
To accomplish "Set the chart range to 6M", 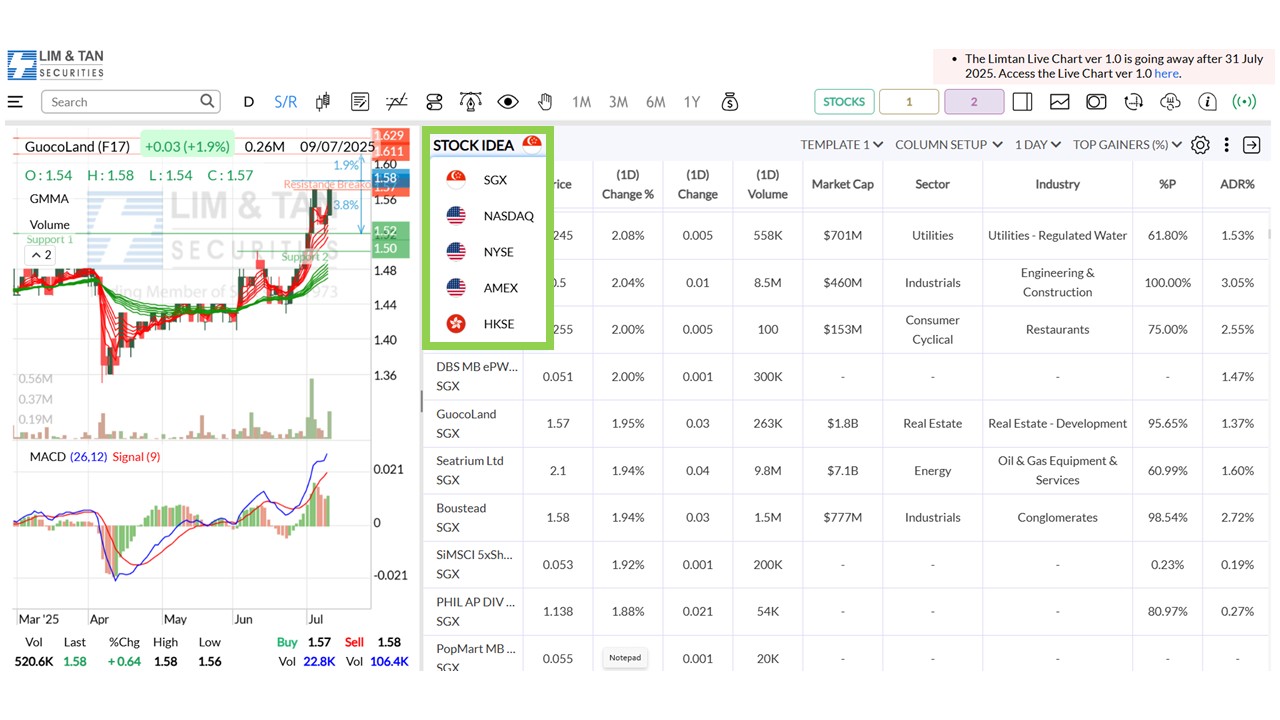I will [x=655, y=102].
